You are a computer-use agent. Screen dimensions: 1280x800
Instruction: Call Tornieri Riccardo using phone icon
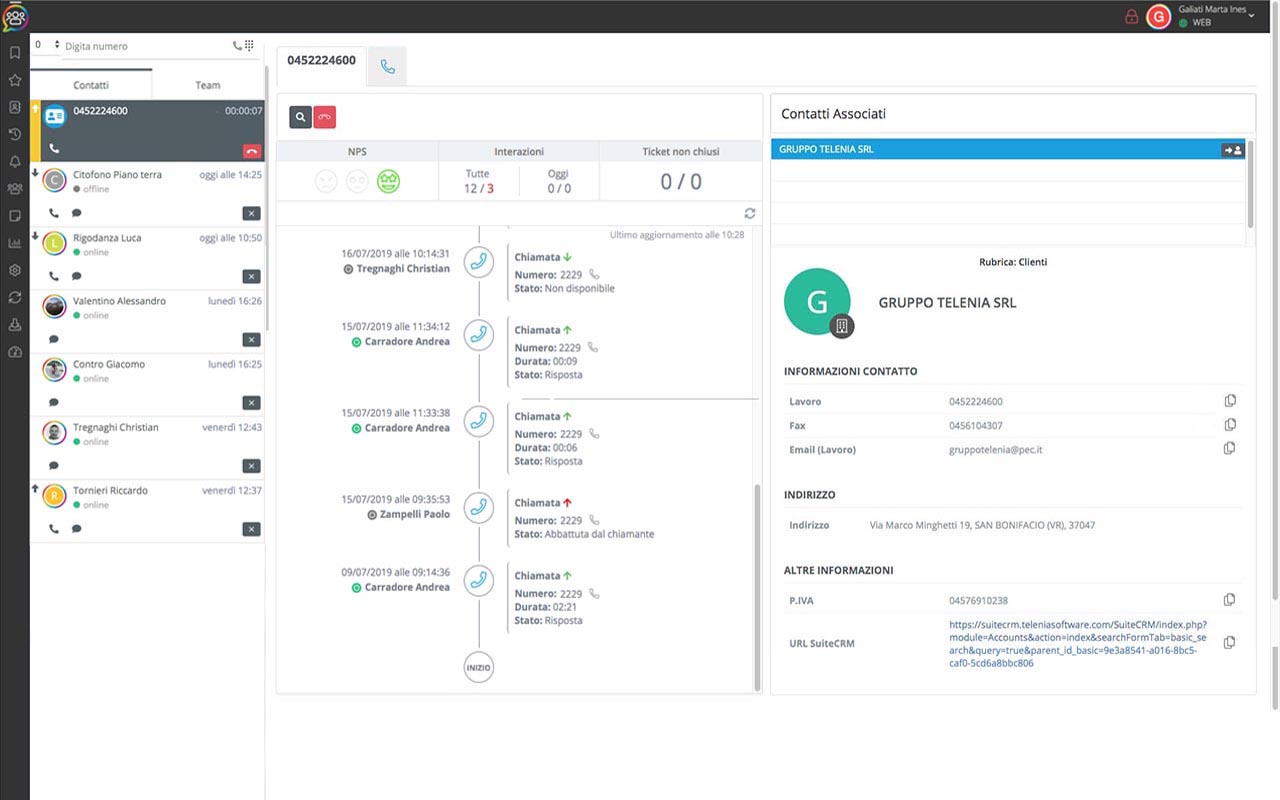(54, 528)
